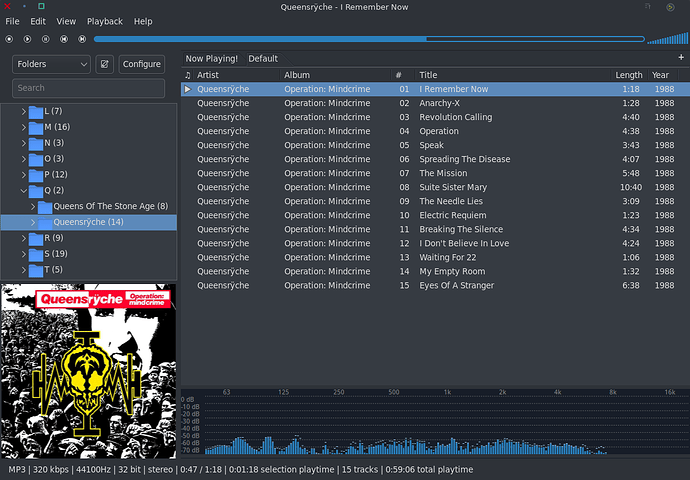Viewport: 690px width, 480px height.
Task: Click the Search input field
Action: click(88, 88)
